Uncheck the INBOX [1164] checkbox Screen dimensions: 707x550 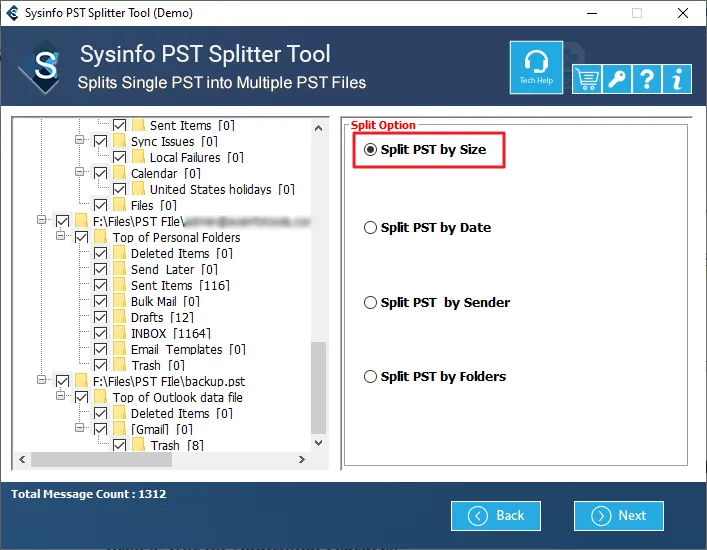pos(101,334)
